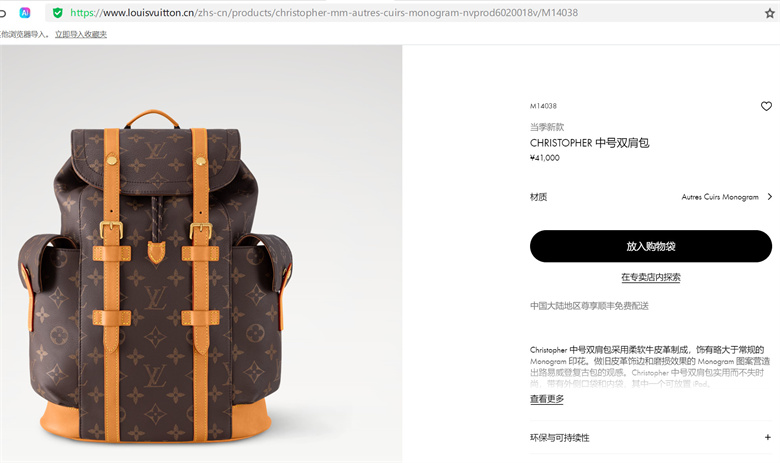Click 查看更多 to read full description

coord(547,399)
